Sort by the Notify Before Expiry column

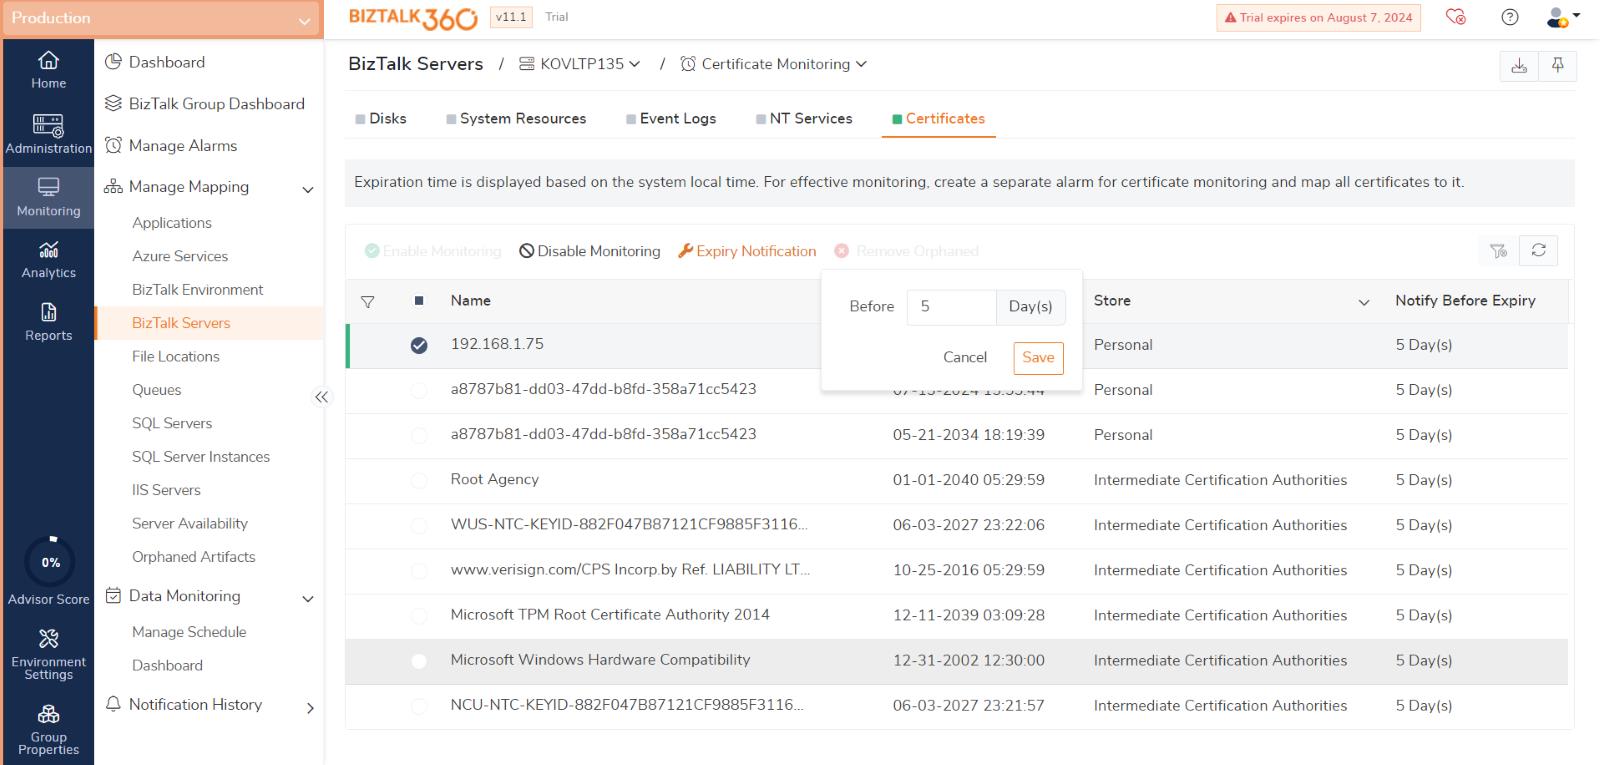click(1465, 301)
